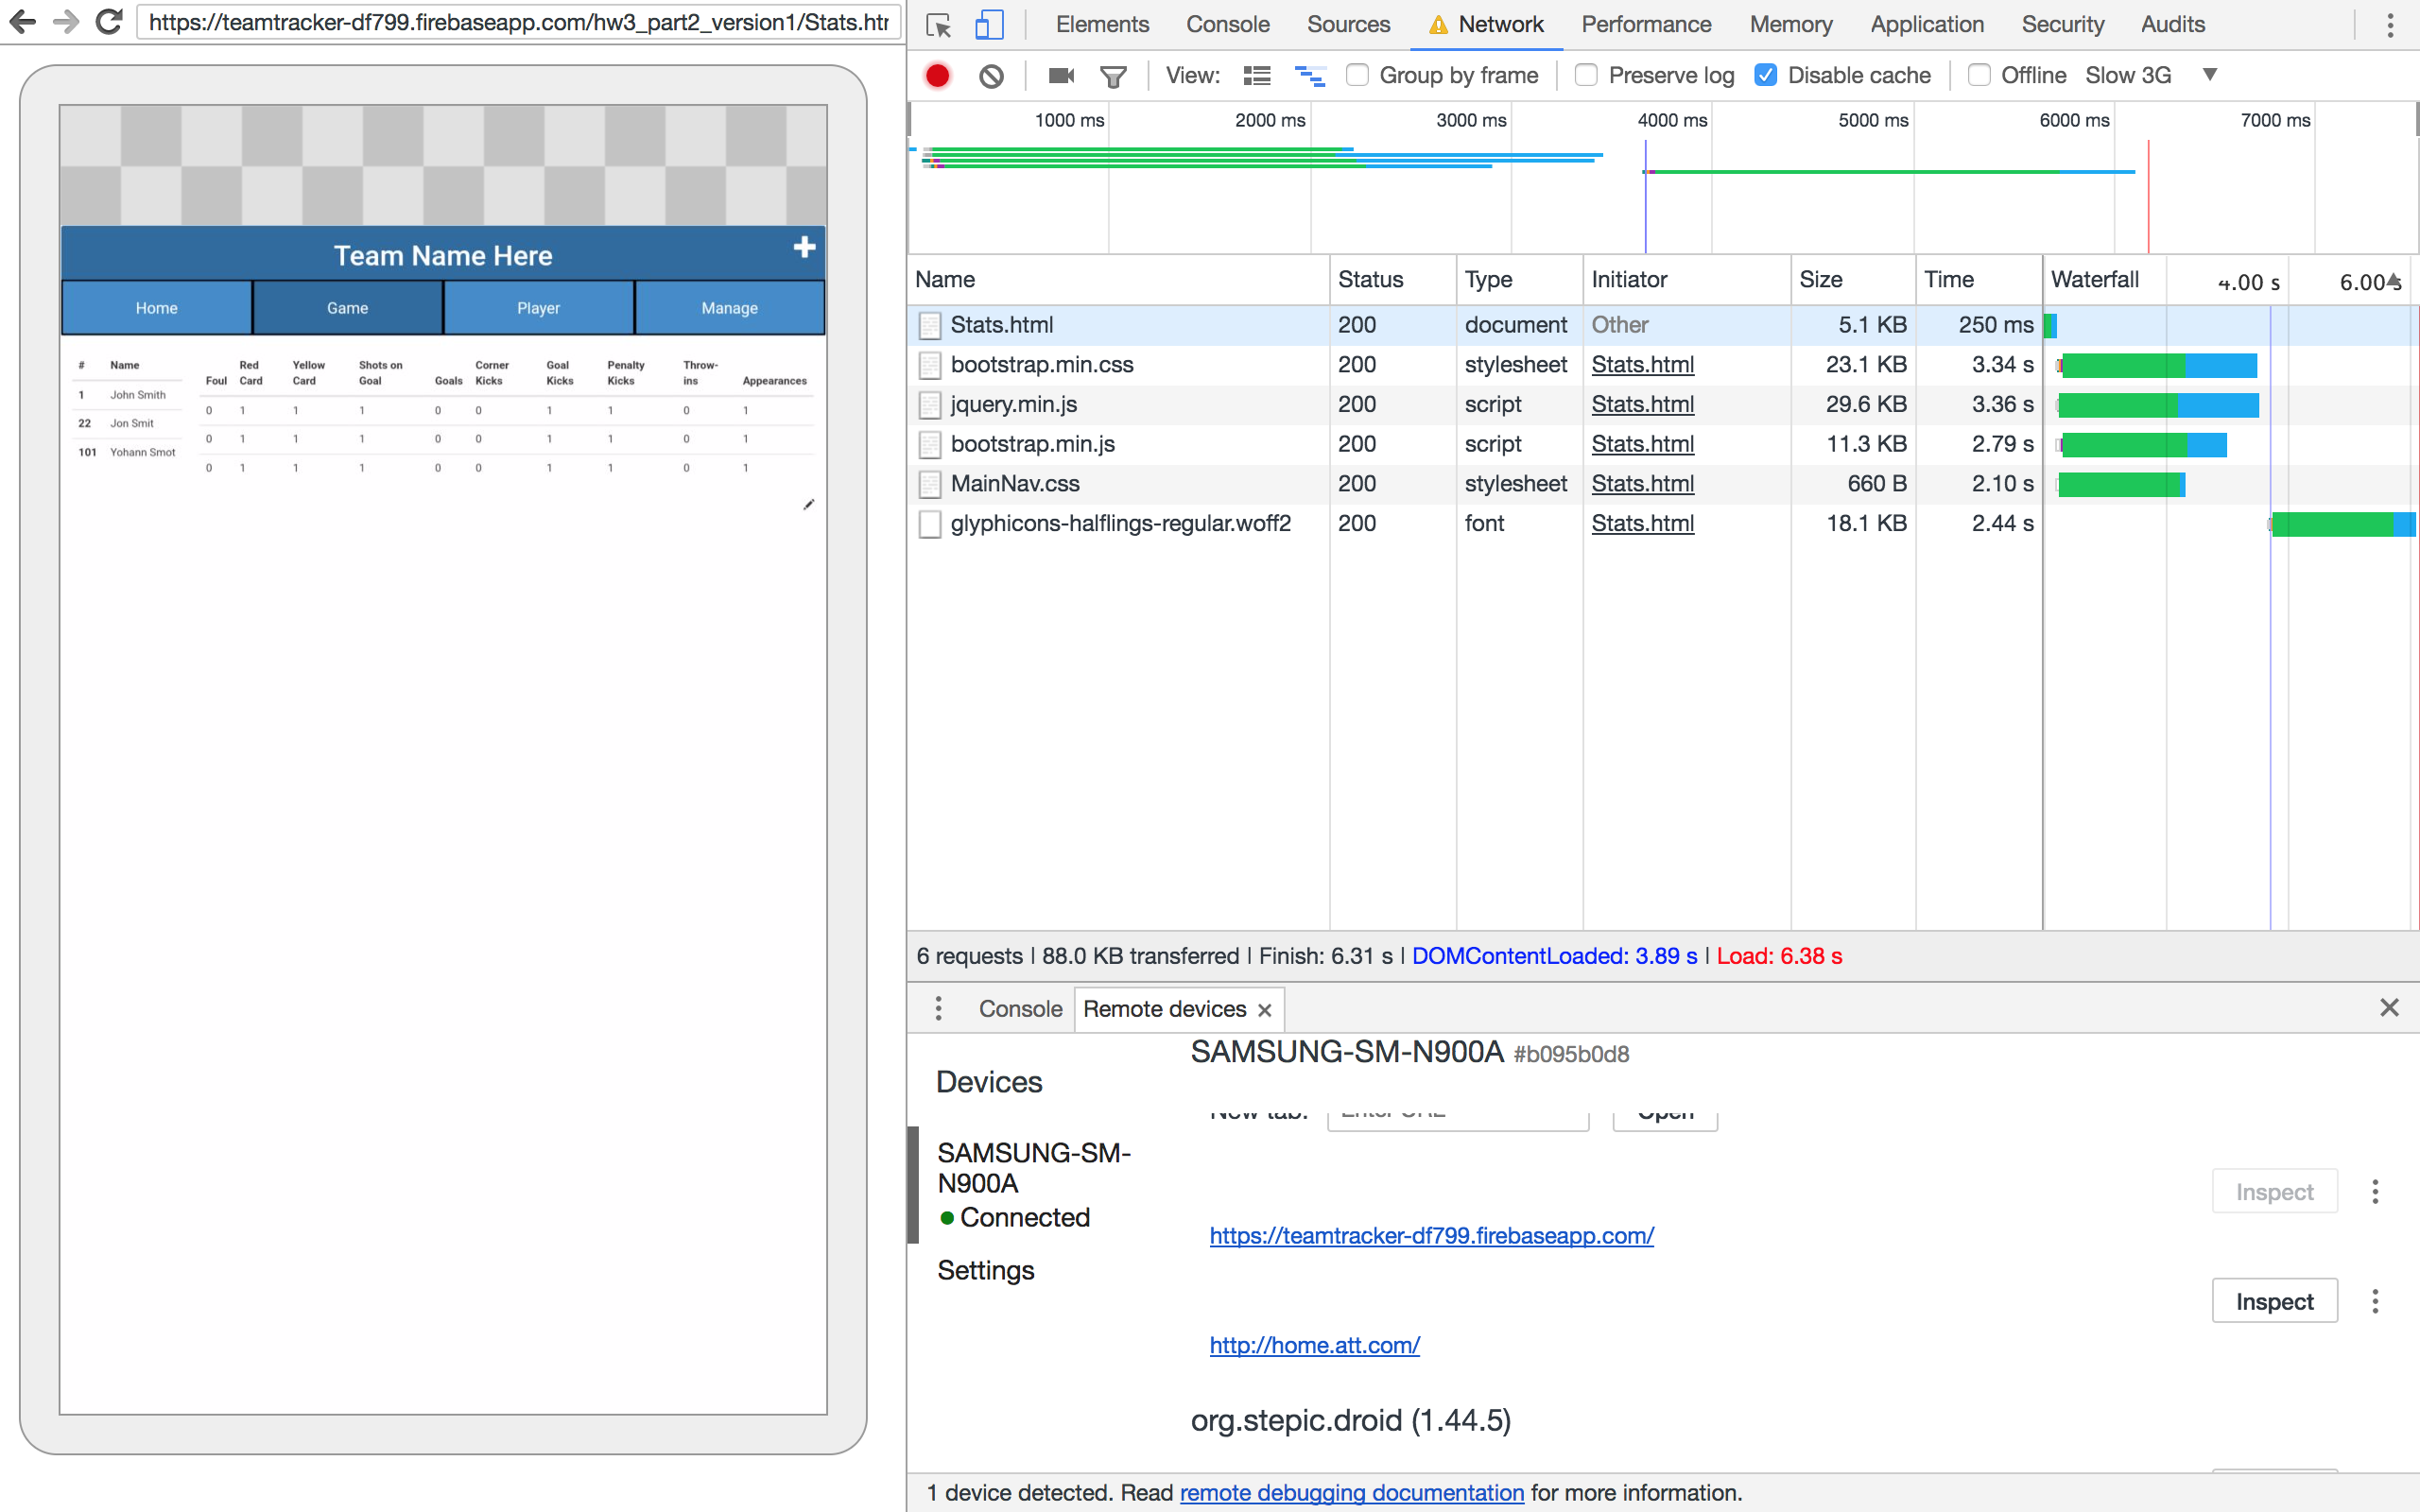This screenshot has height=1512, width=2420.
Task: Select the inspect element cursor icon
Action: 938,25
